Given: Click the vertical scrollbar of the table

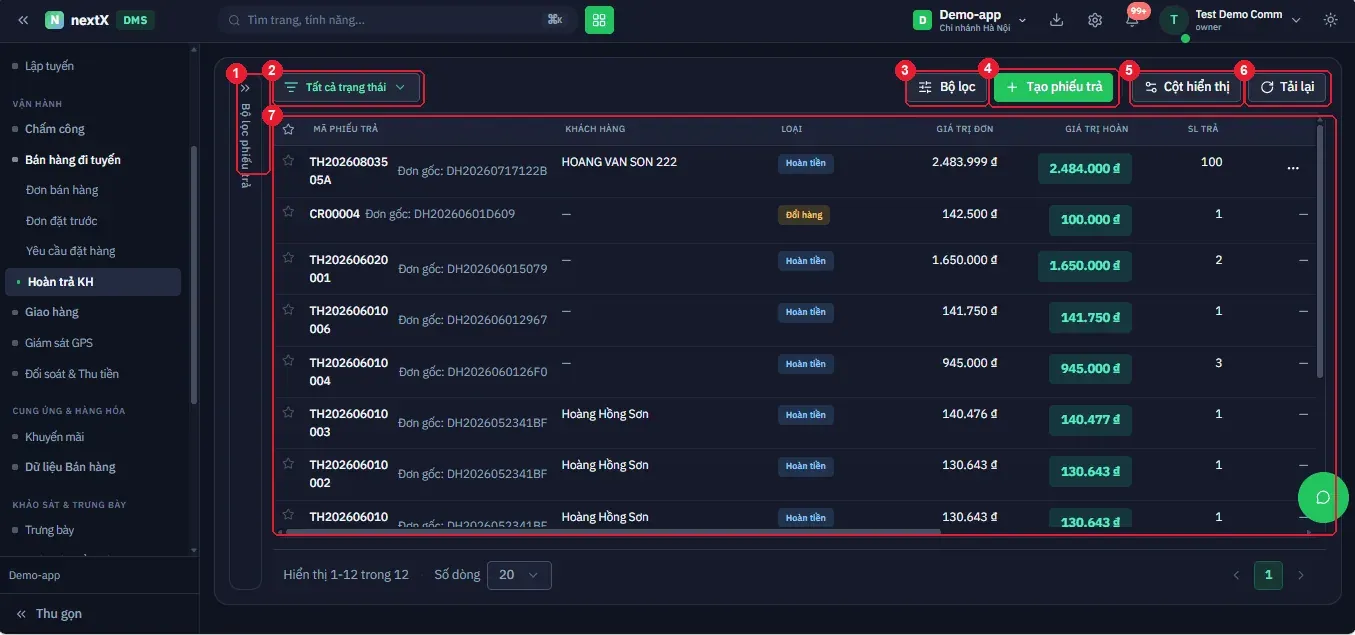Looking at the screenshot, I should pos(1321,250).
